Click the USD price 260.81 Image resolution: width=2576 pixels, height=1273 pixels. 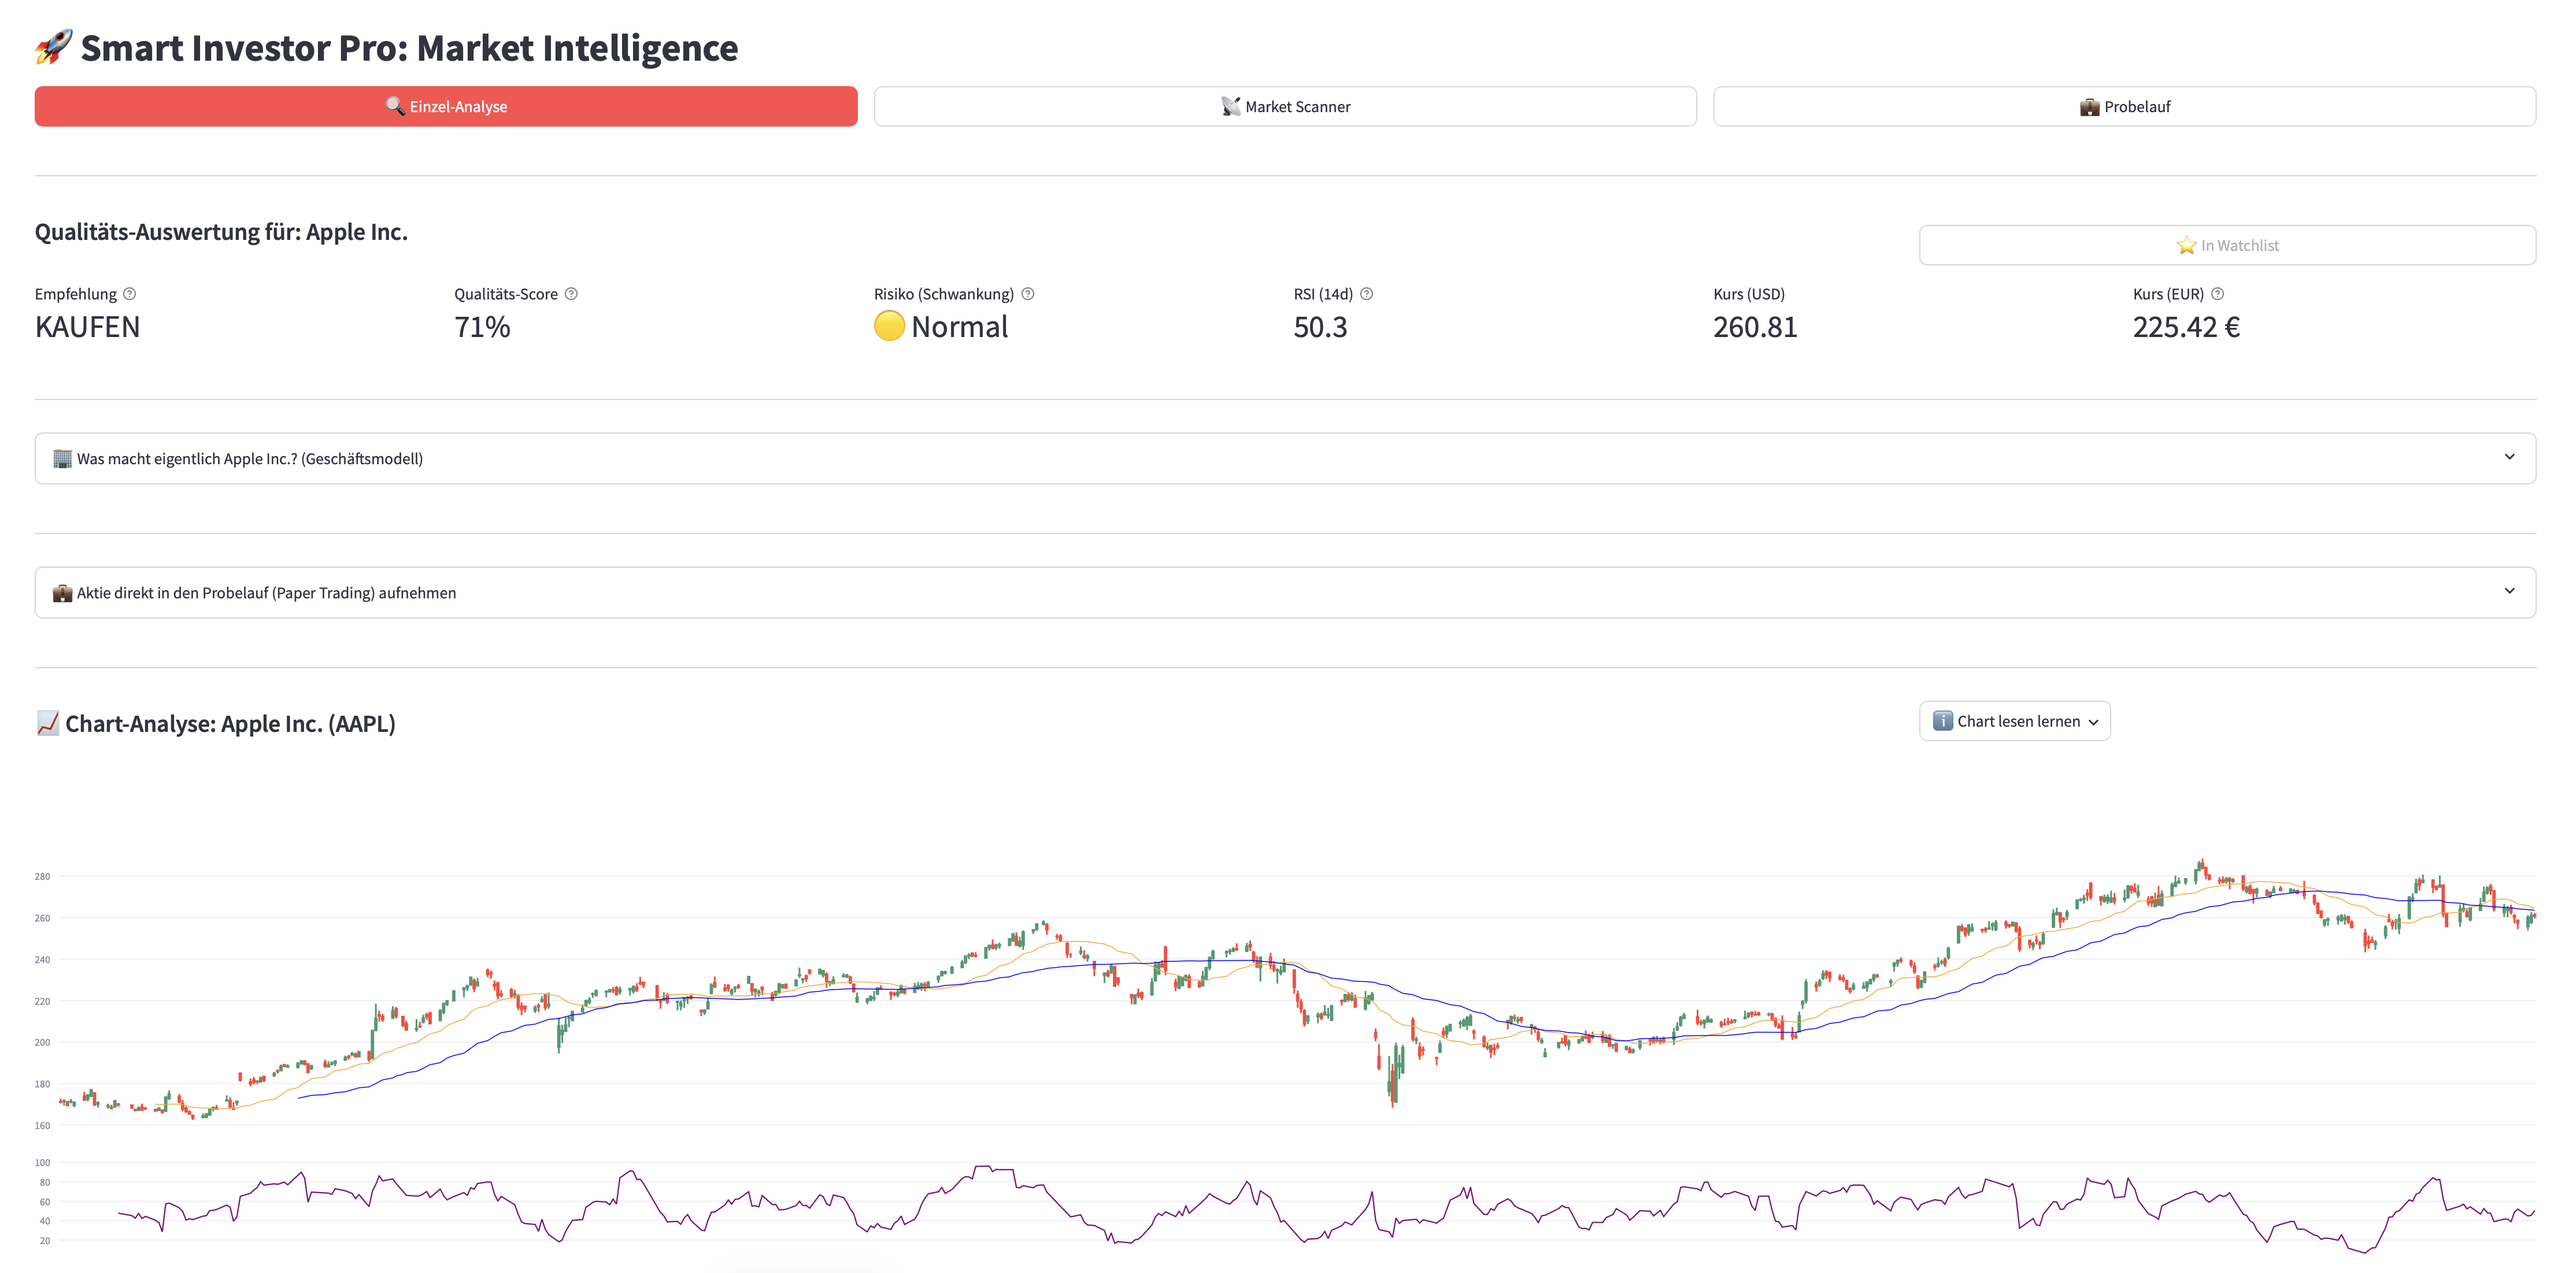1755,327
